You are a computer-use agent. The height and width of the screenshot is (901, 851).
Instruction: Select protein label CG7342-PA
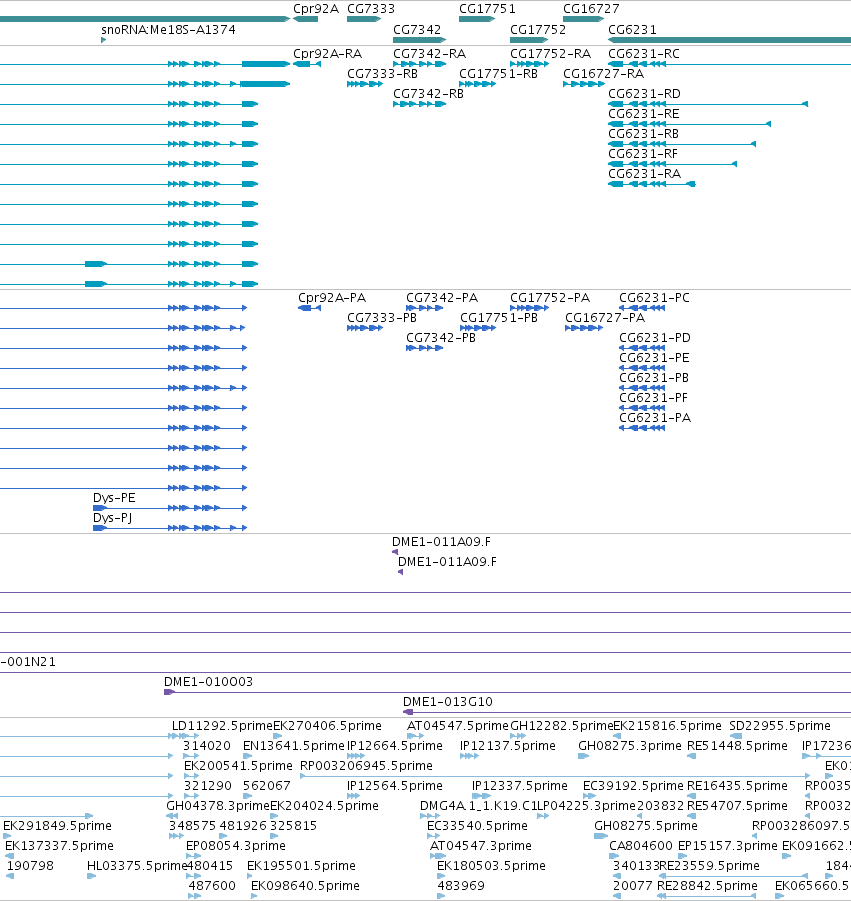pyautogui.click(x=442, y=298)
